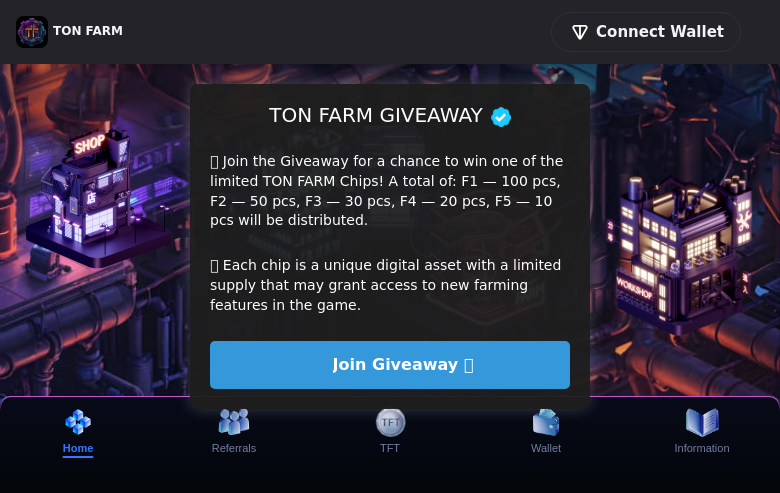Image resolution: width=780 pixels, height=493 pixels.
Task: Open the Wallet icon in the bottom bar
Action: tap(546, 422)
